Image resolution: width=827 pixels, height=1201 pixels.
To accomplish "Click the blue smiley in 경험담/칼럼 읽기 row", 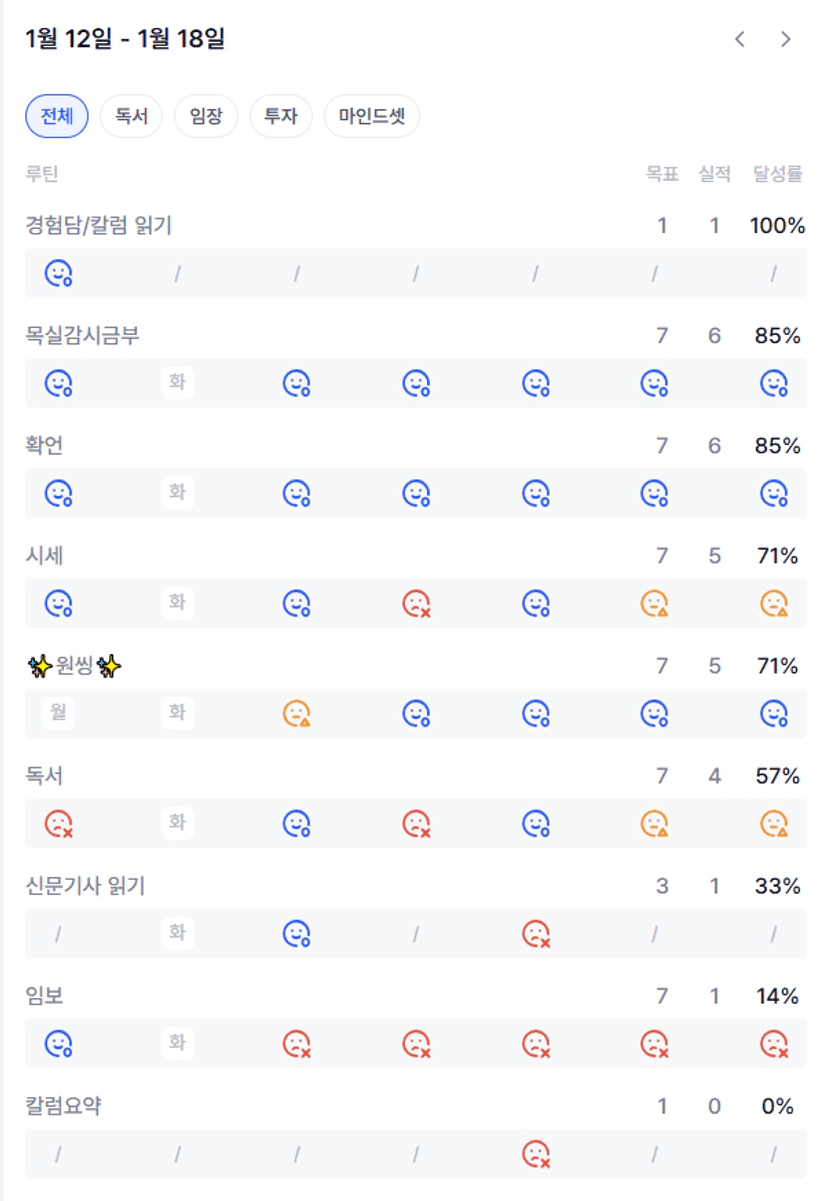I will 59,273.
